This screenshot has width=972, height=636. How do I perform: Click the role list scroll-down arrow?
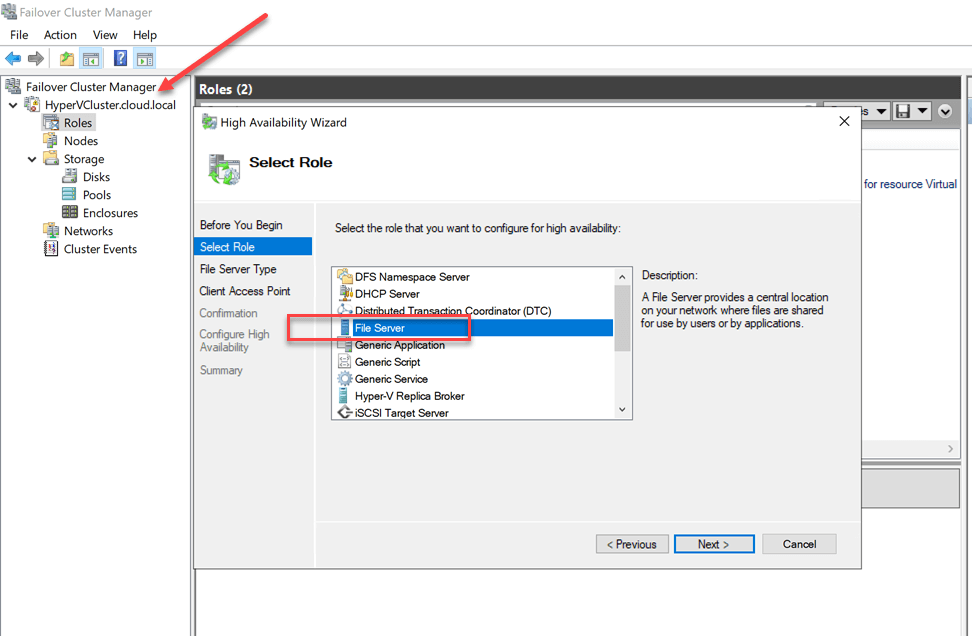(622, 410)
